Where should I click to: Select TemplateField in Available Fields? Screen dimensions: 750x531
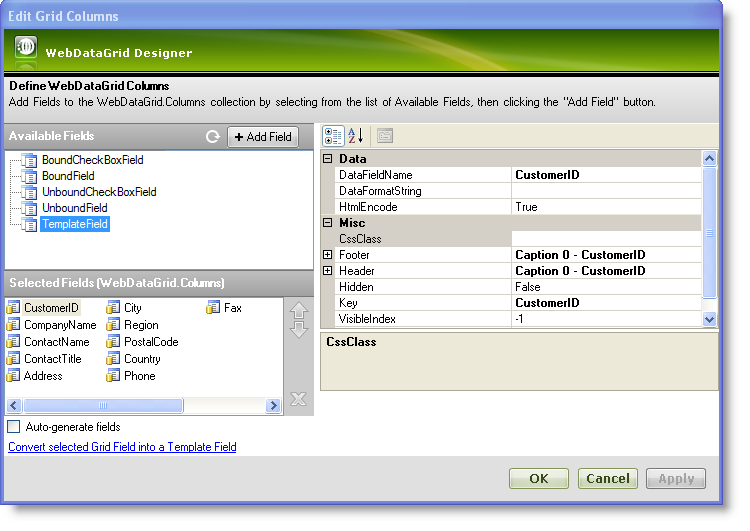(75, 224)
